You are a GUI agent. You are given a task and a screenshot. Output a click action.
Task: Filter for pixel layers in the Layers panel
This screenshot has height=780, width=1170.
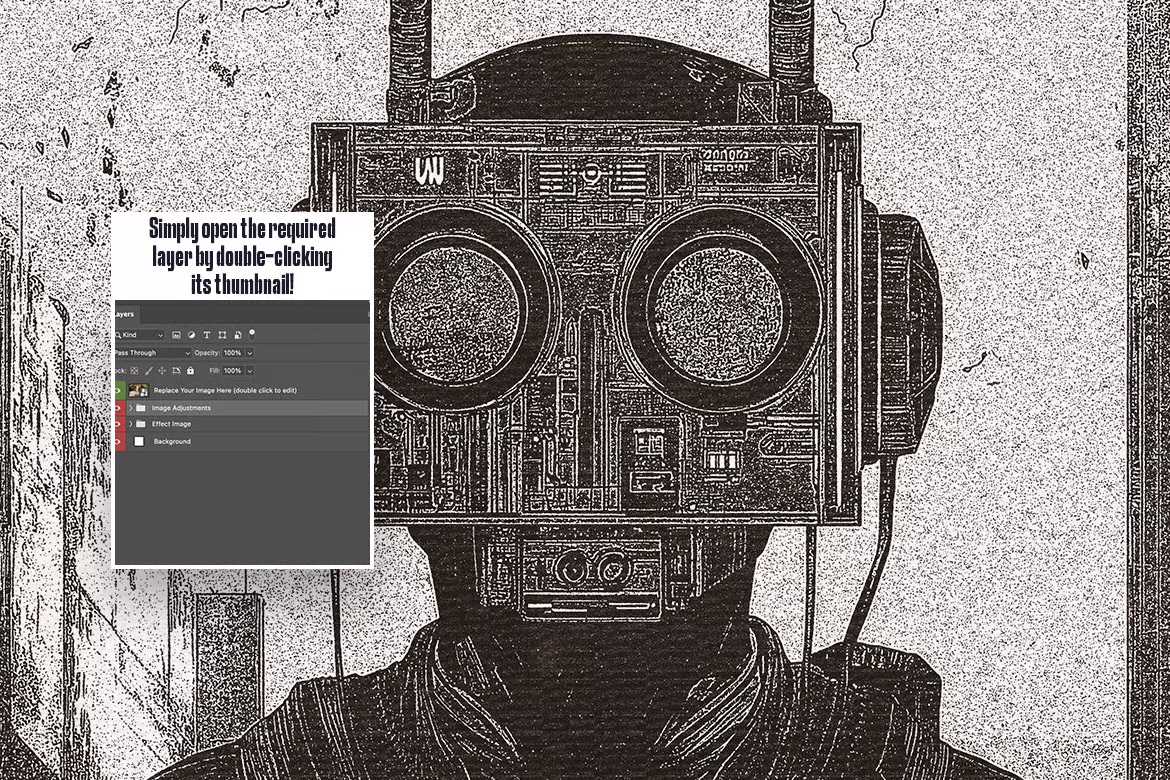point(177,335)
